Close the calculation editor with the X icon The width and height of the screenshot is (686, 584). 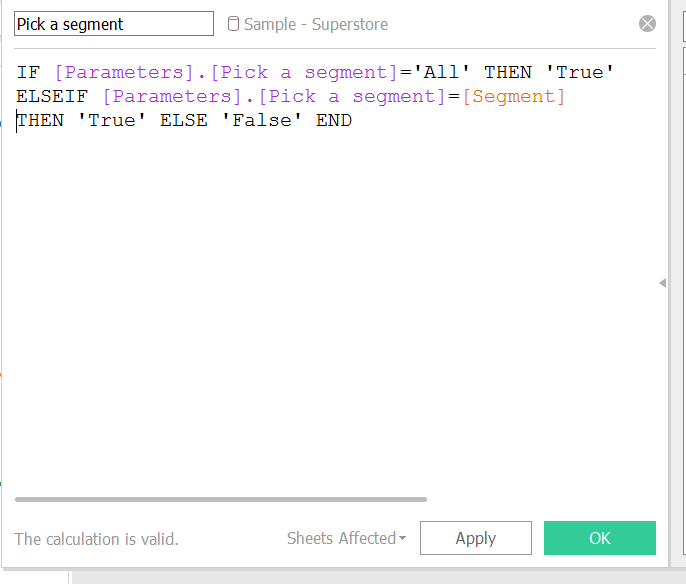648,24
